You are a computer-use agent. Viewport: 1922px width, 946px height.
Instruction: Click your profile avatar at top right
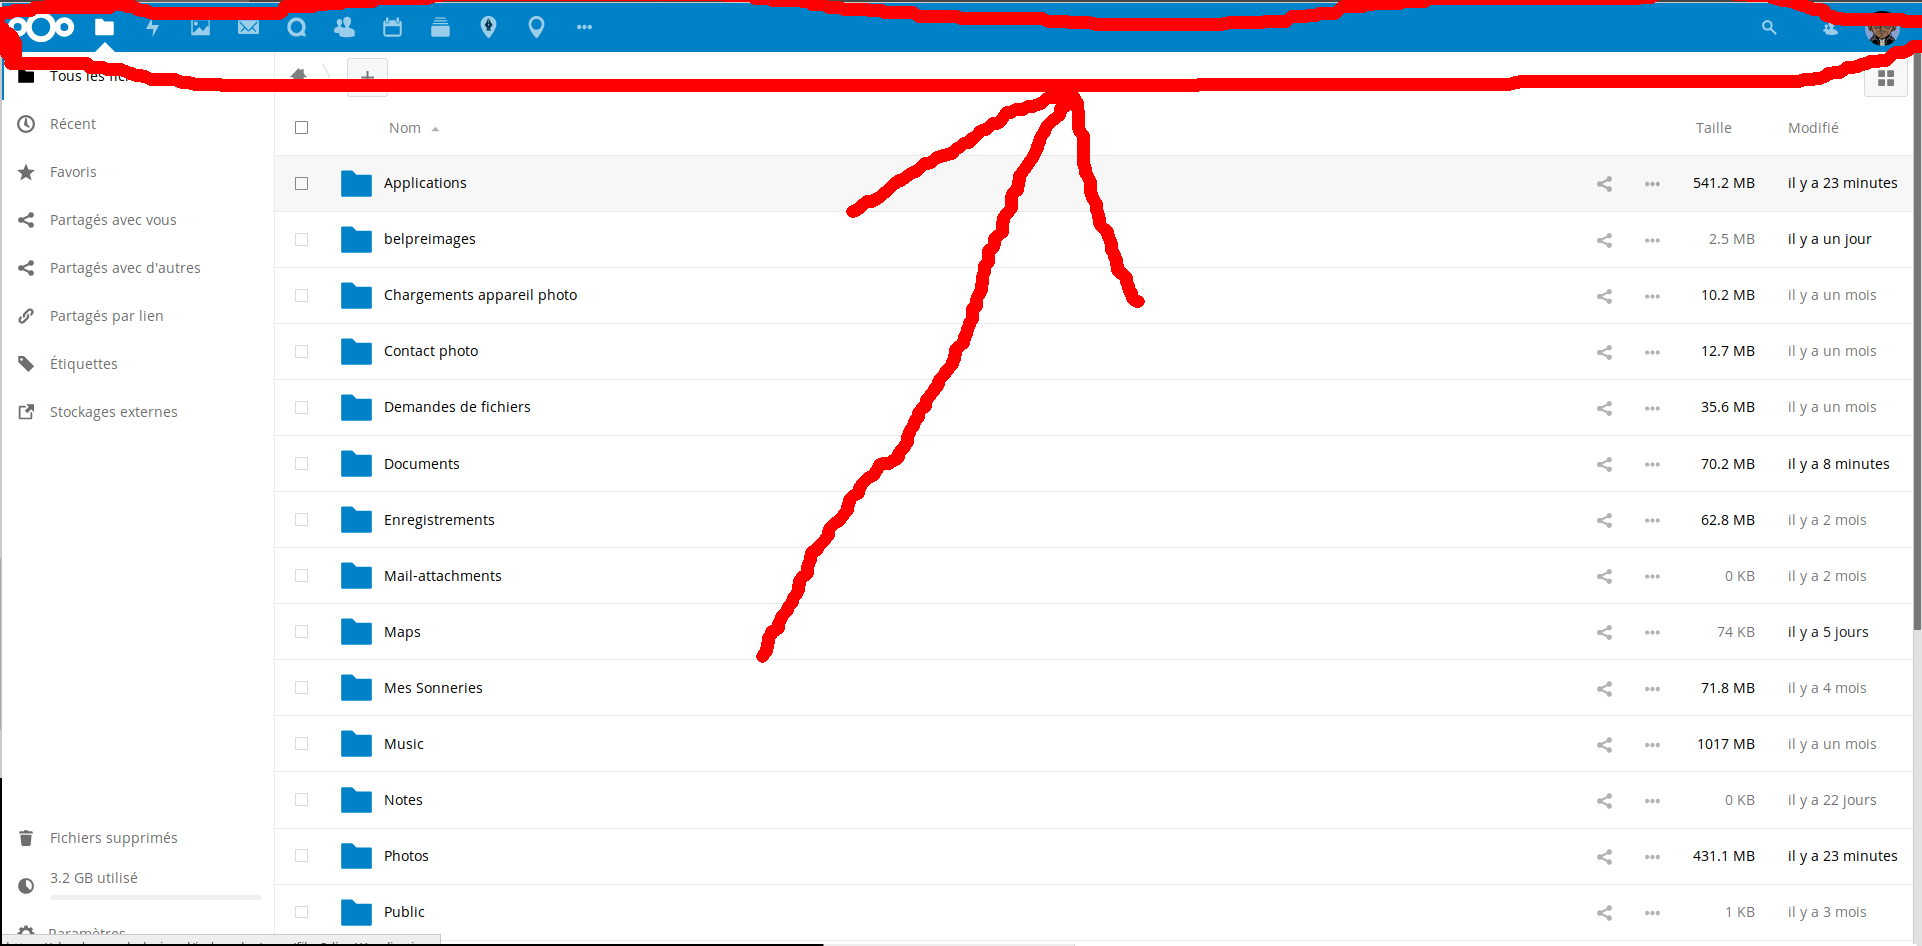click(x=1882, y=27)
